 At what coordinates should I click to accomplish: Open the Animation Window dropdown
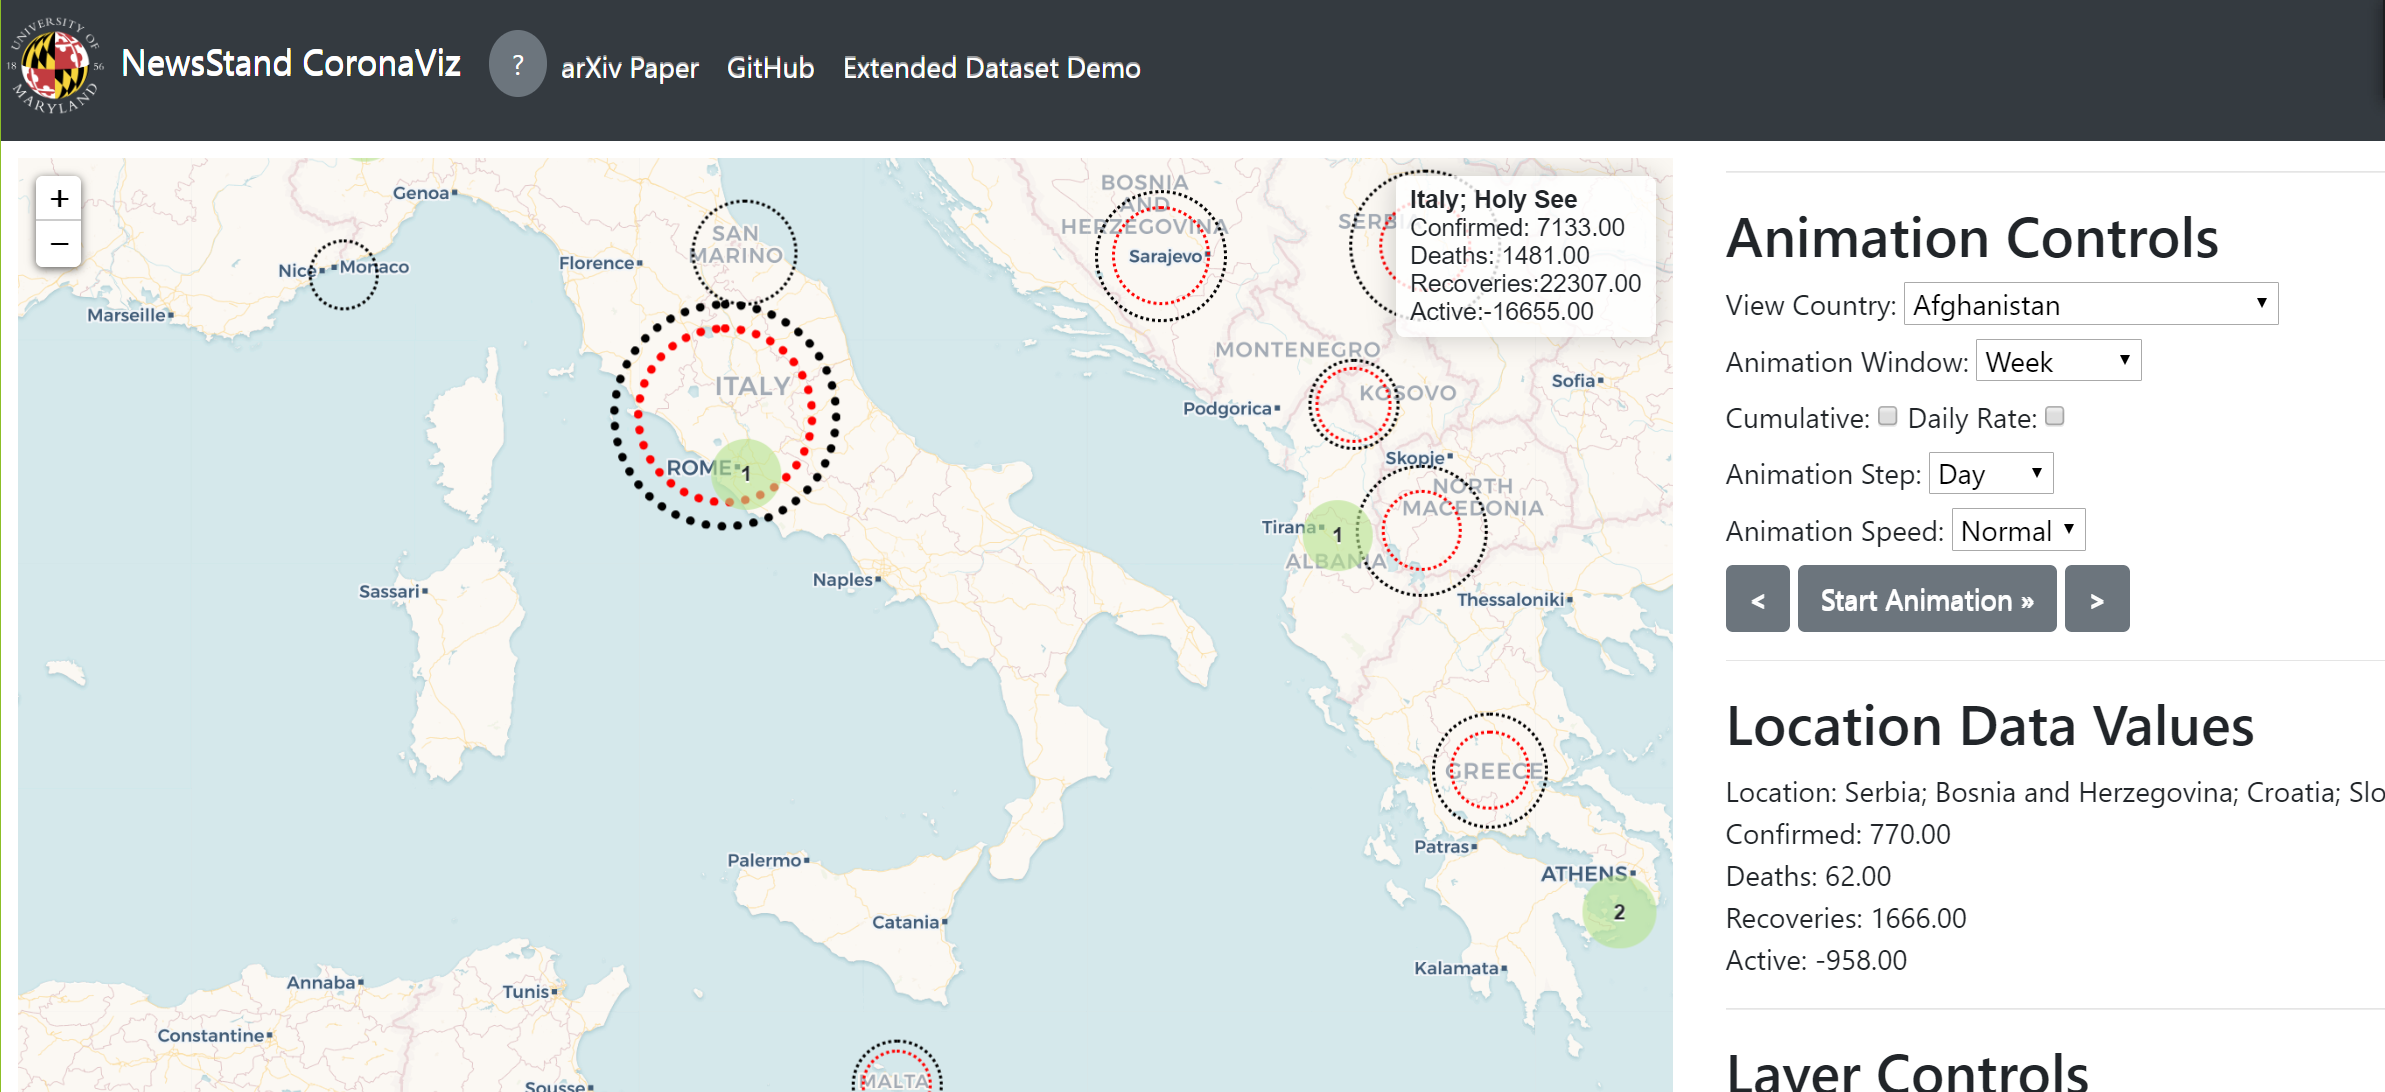2058,361
